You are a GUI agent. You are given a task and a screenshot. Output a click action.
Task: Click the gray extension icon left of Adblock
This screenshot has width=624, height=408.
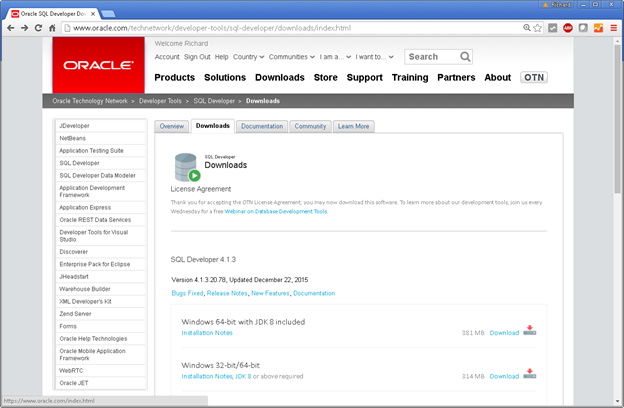coord(553,28)
